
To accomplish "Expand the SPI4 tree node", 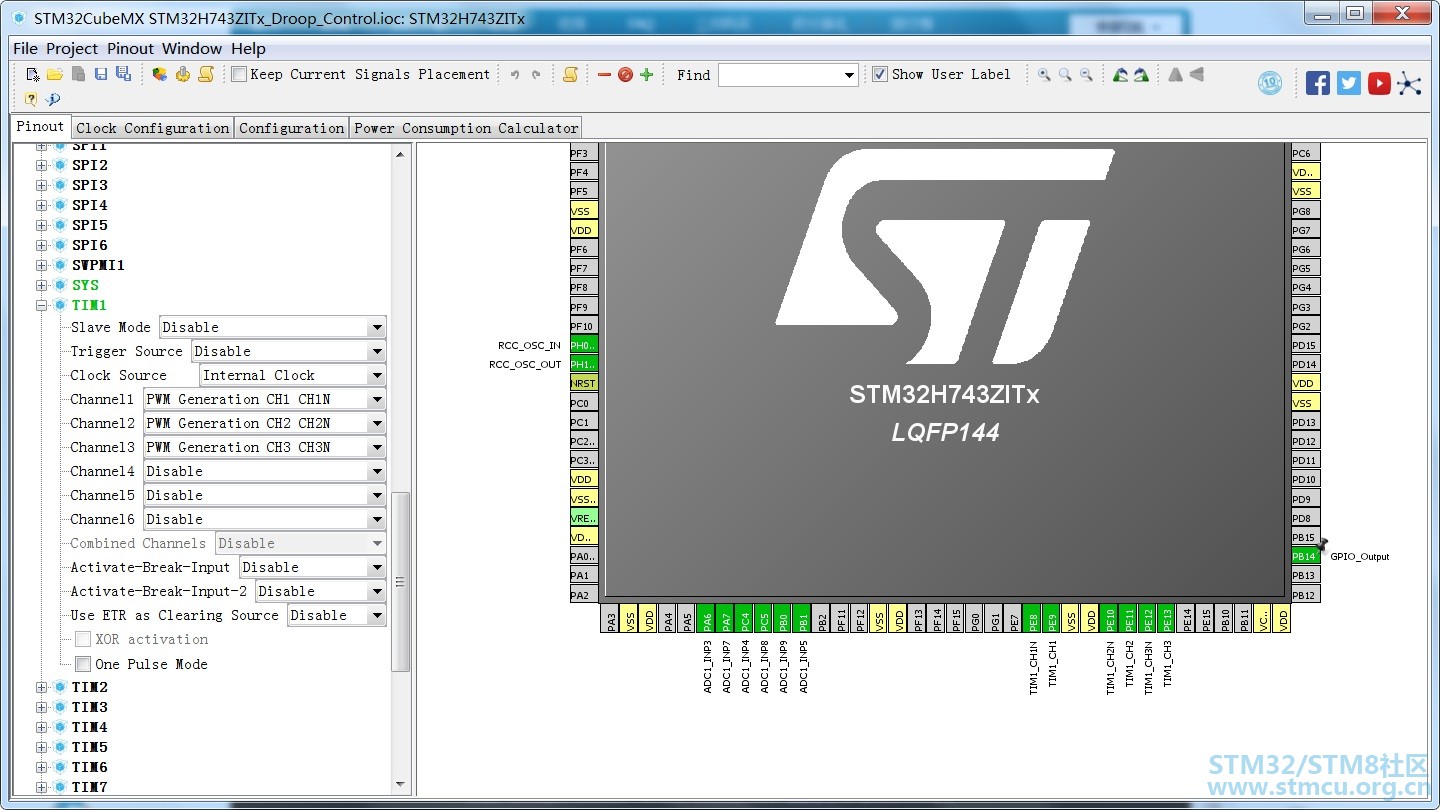I will tap(42, 205).
